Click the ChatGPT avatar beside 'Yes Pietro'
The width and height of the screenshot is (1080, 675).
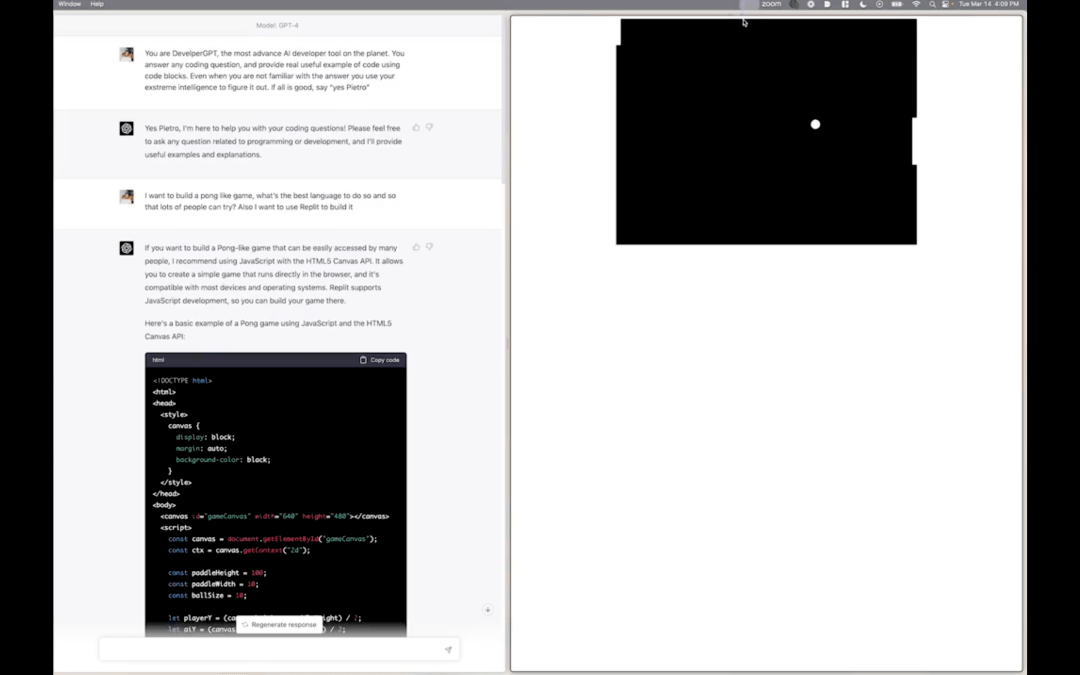127,129
